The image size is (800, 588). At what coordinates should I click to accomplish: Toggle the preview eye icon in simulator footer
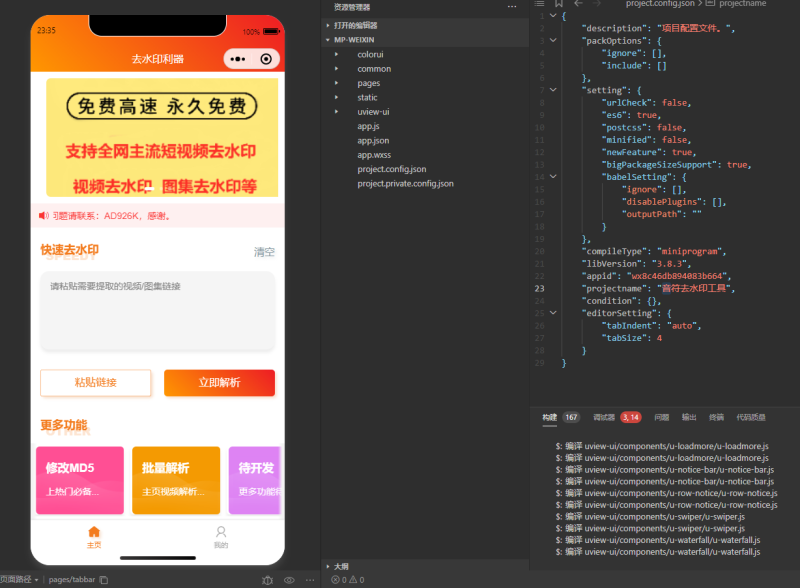[x=289, y=580]
